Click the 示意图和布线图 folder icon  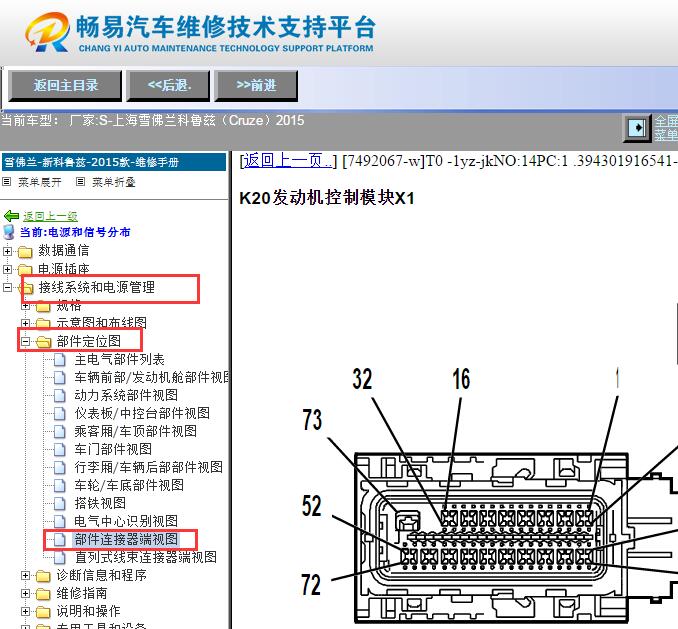click(43, 323)
